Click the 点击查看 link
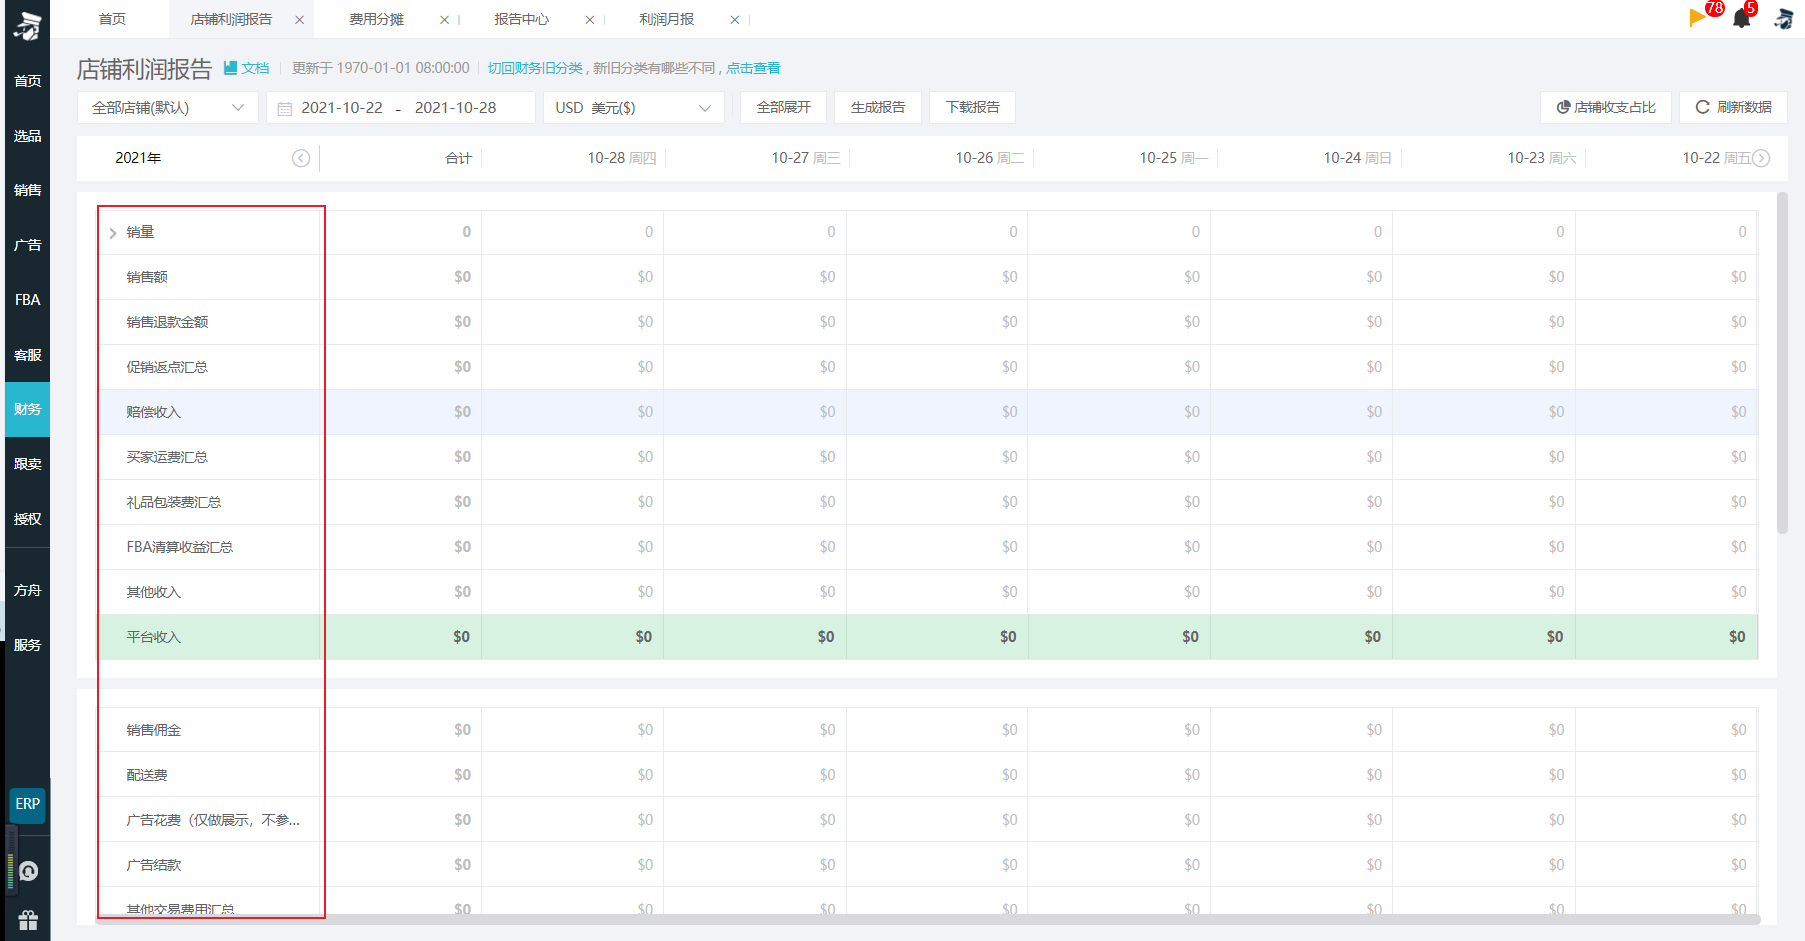The image size is (1805, 941). point(753,68)
